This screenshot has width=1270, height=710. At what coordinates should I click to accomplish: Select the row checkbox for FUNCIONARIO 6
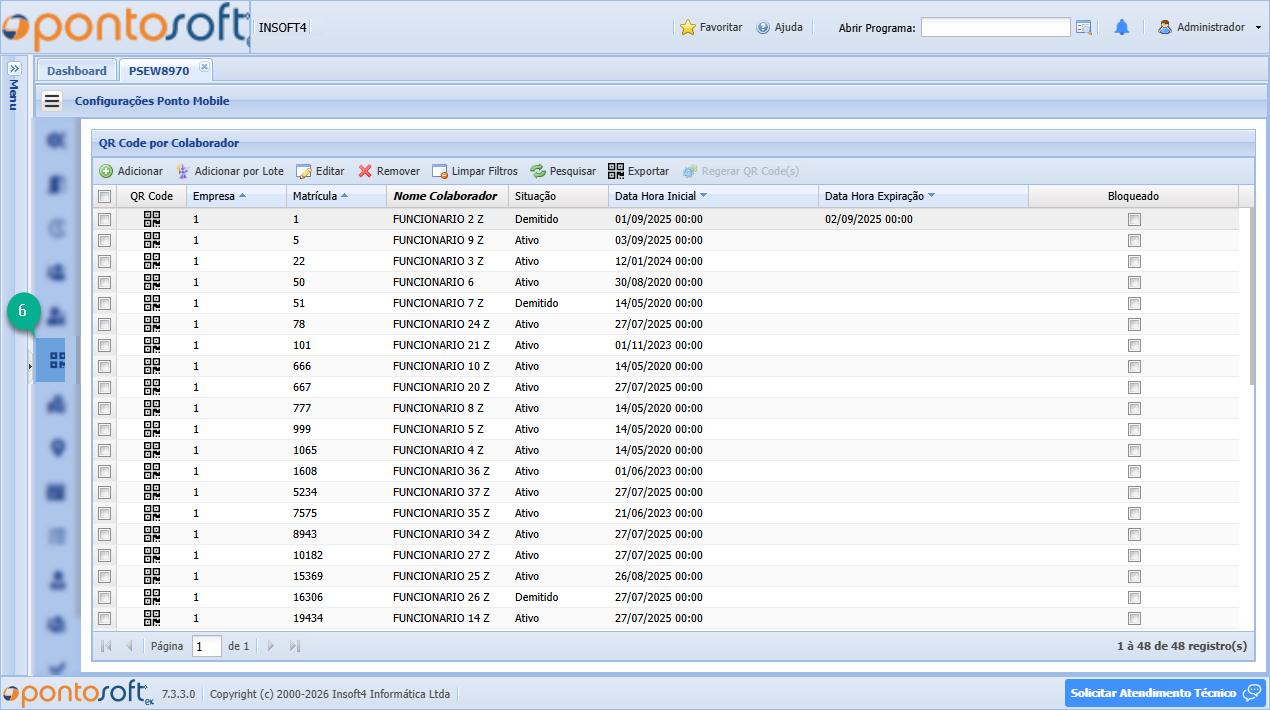coord(105,282)
